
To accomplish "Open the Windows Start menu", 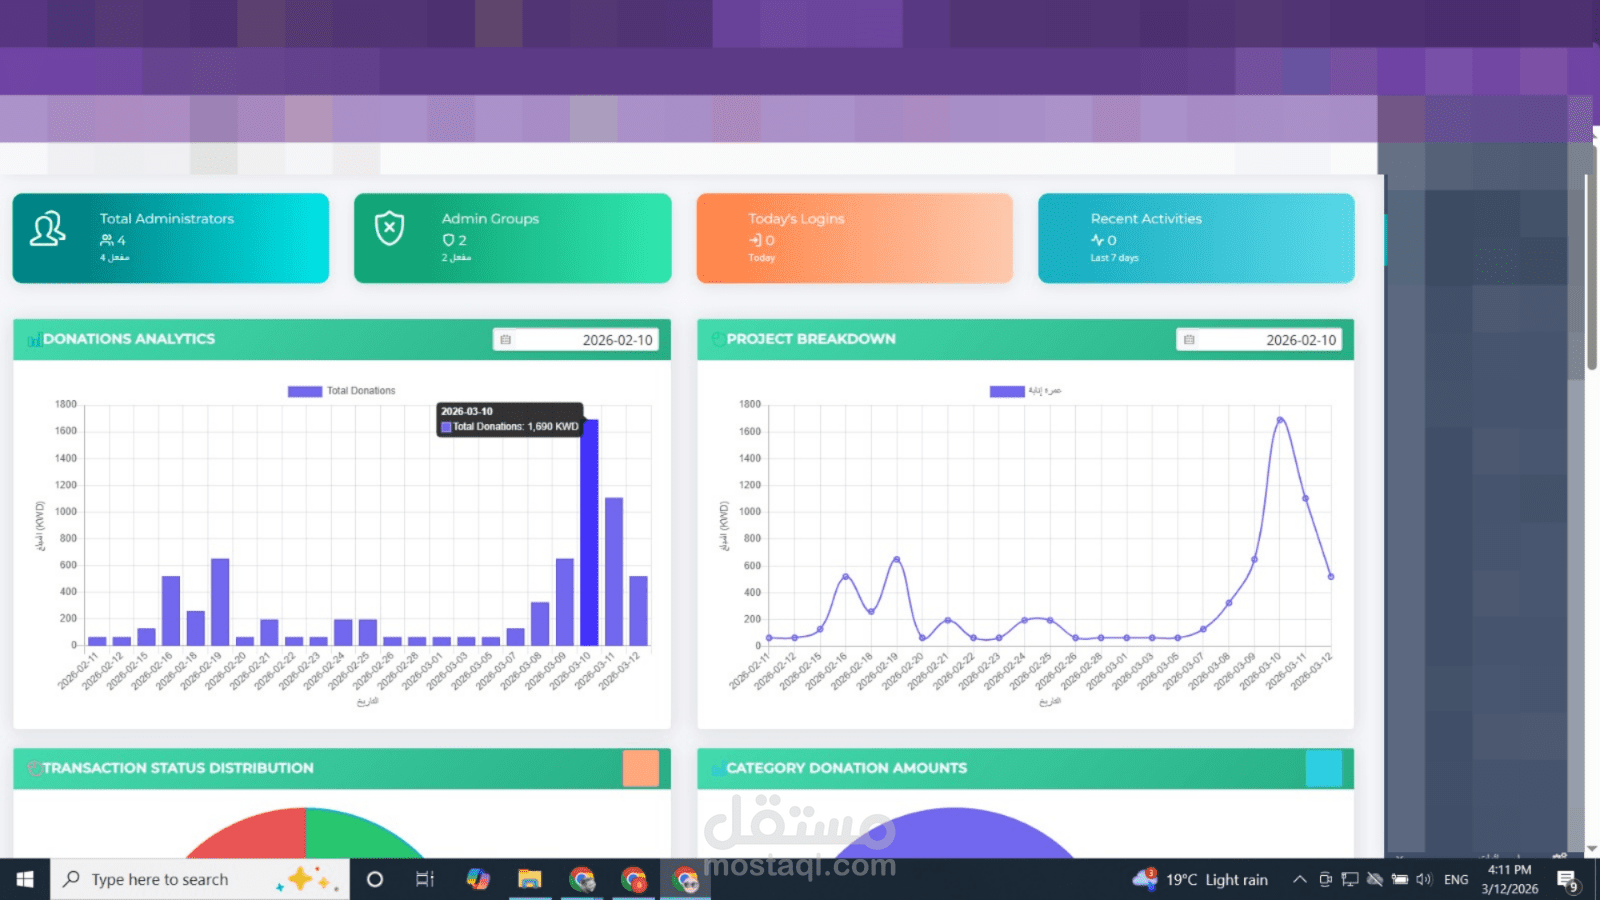I will click(25, 879).
